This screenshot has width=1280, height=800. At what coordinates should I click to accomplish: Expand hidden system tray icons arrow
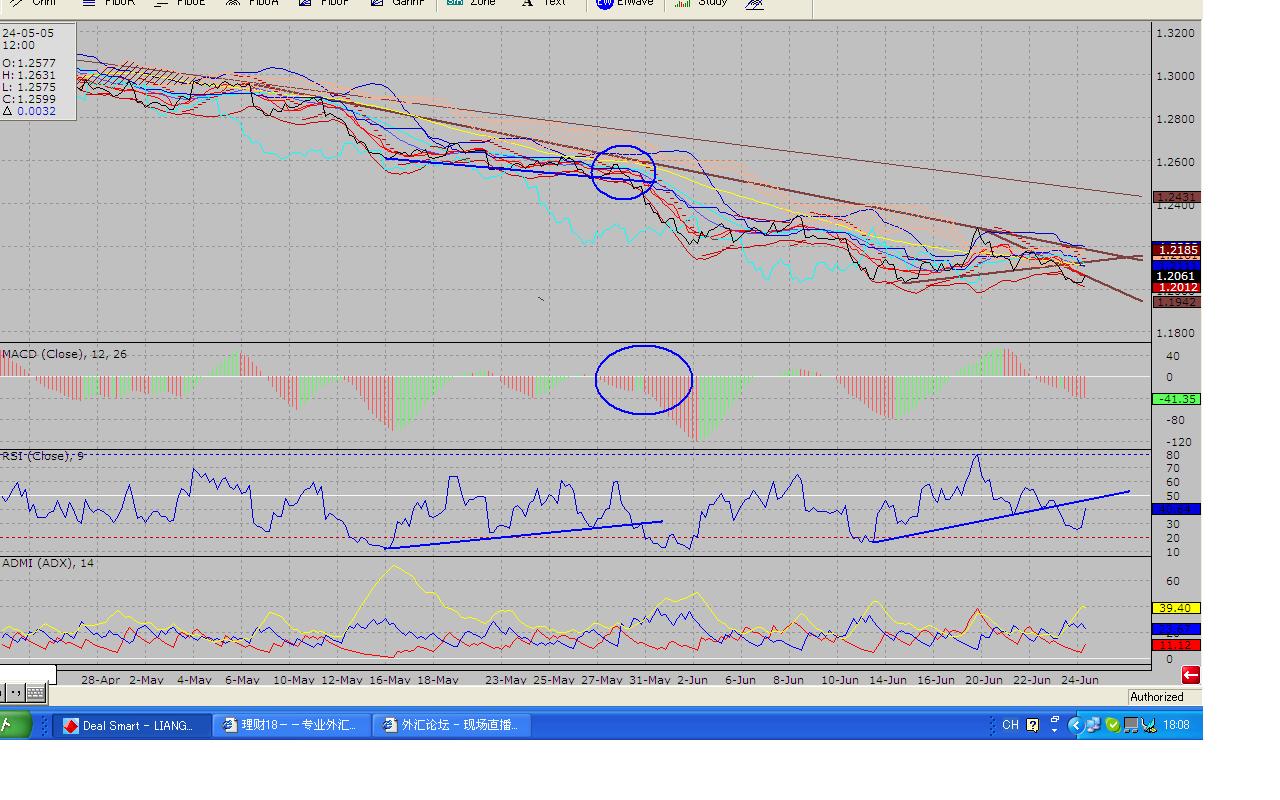[1075, 725]
